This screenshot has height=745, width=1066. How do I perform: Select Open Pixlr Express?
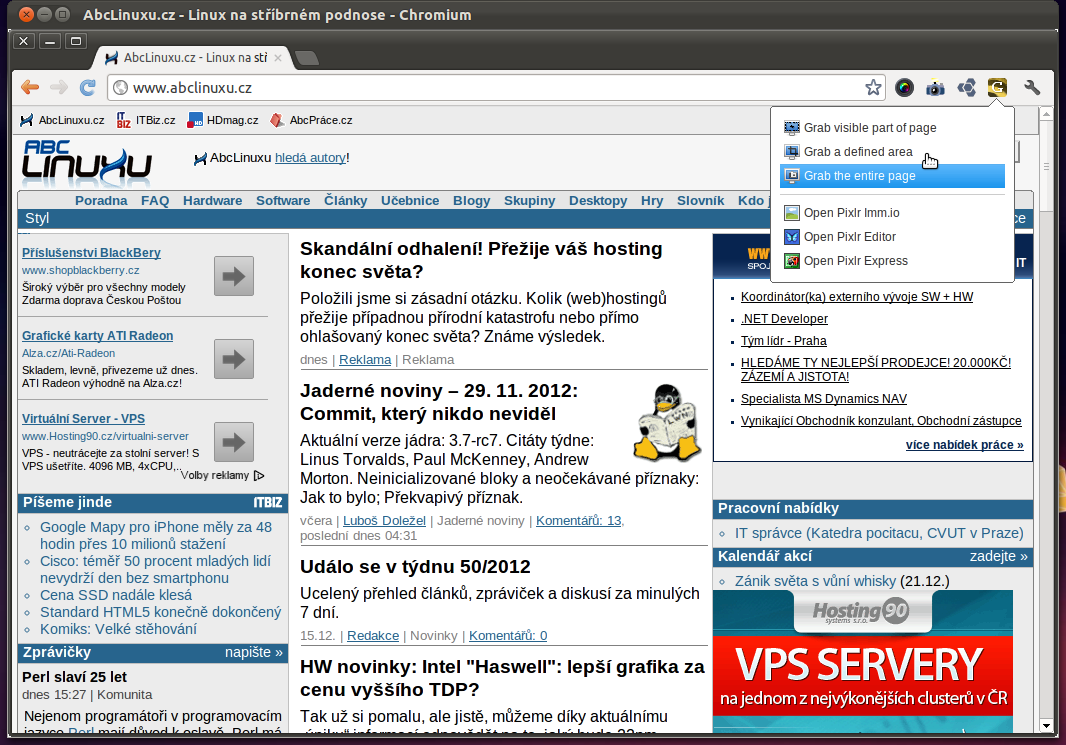pos(892,261)
